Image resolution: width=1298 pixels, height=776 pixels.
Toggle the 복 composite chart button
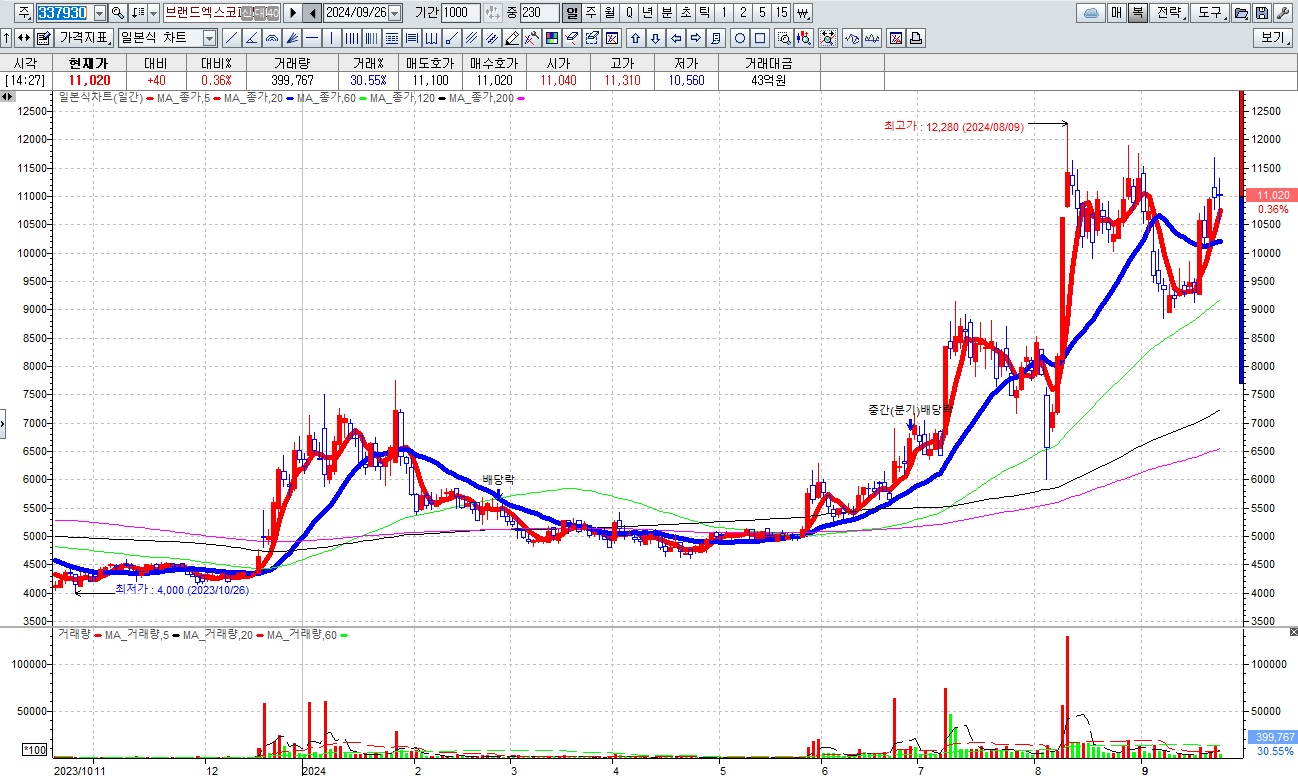point(1138,13)
